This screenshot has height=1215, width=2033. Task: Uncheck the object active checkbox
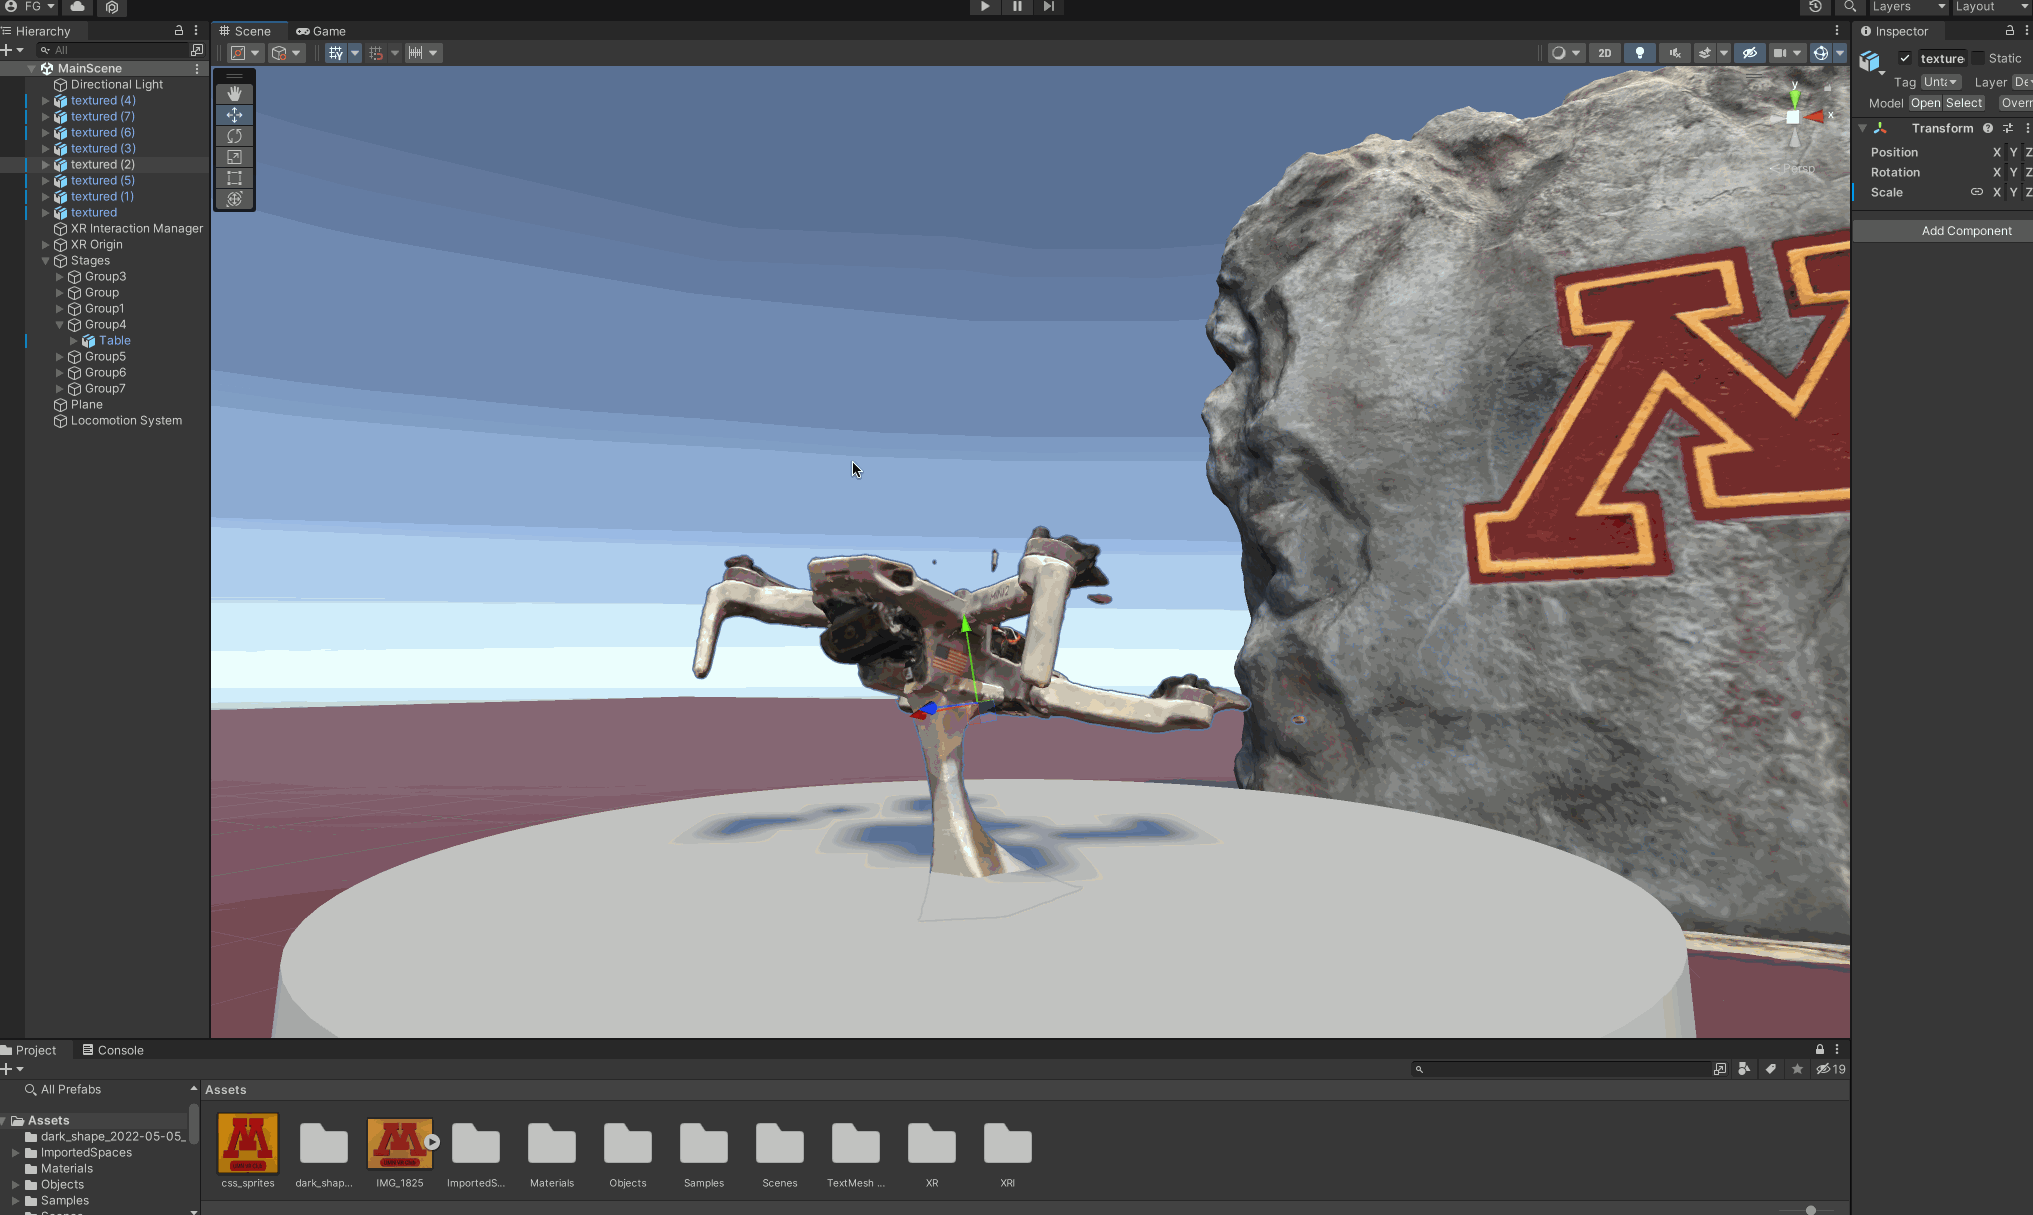tap(1905, 58)
